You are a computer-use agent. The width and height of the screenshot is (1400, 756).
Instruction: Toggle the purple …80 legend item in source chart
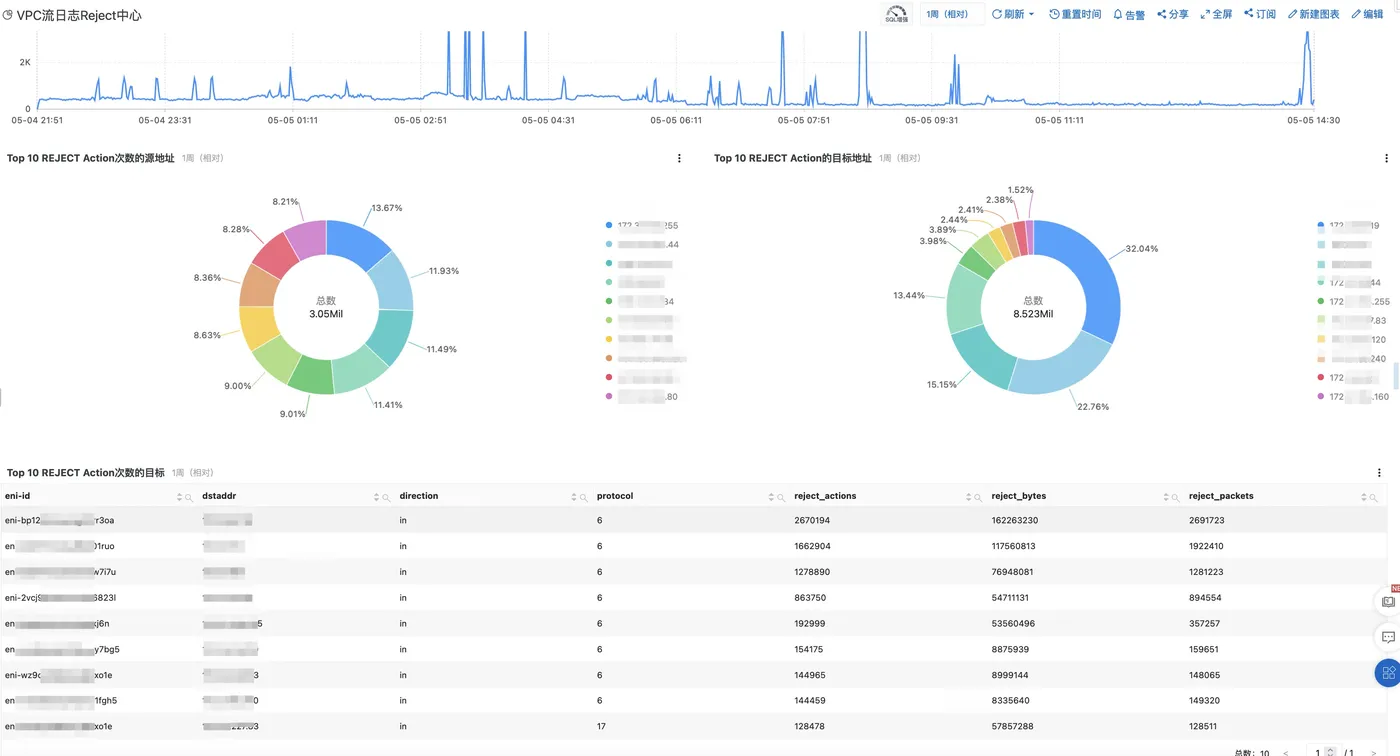click(642, 397)
